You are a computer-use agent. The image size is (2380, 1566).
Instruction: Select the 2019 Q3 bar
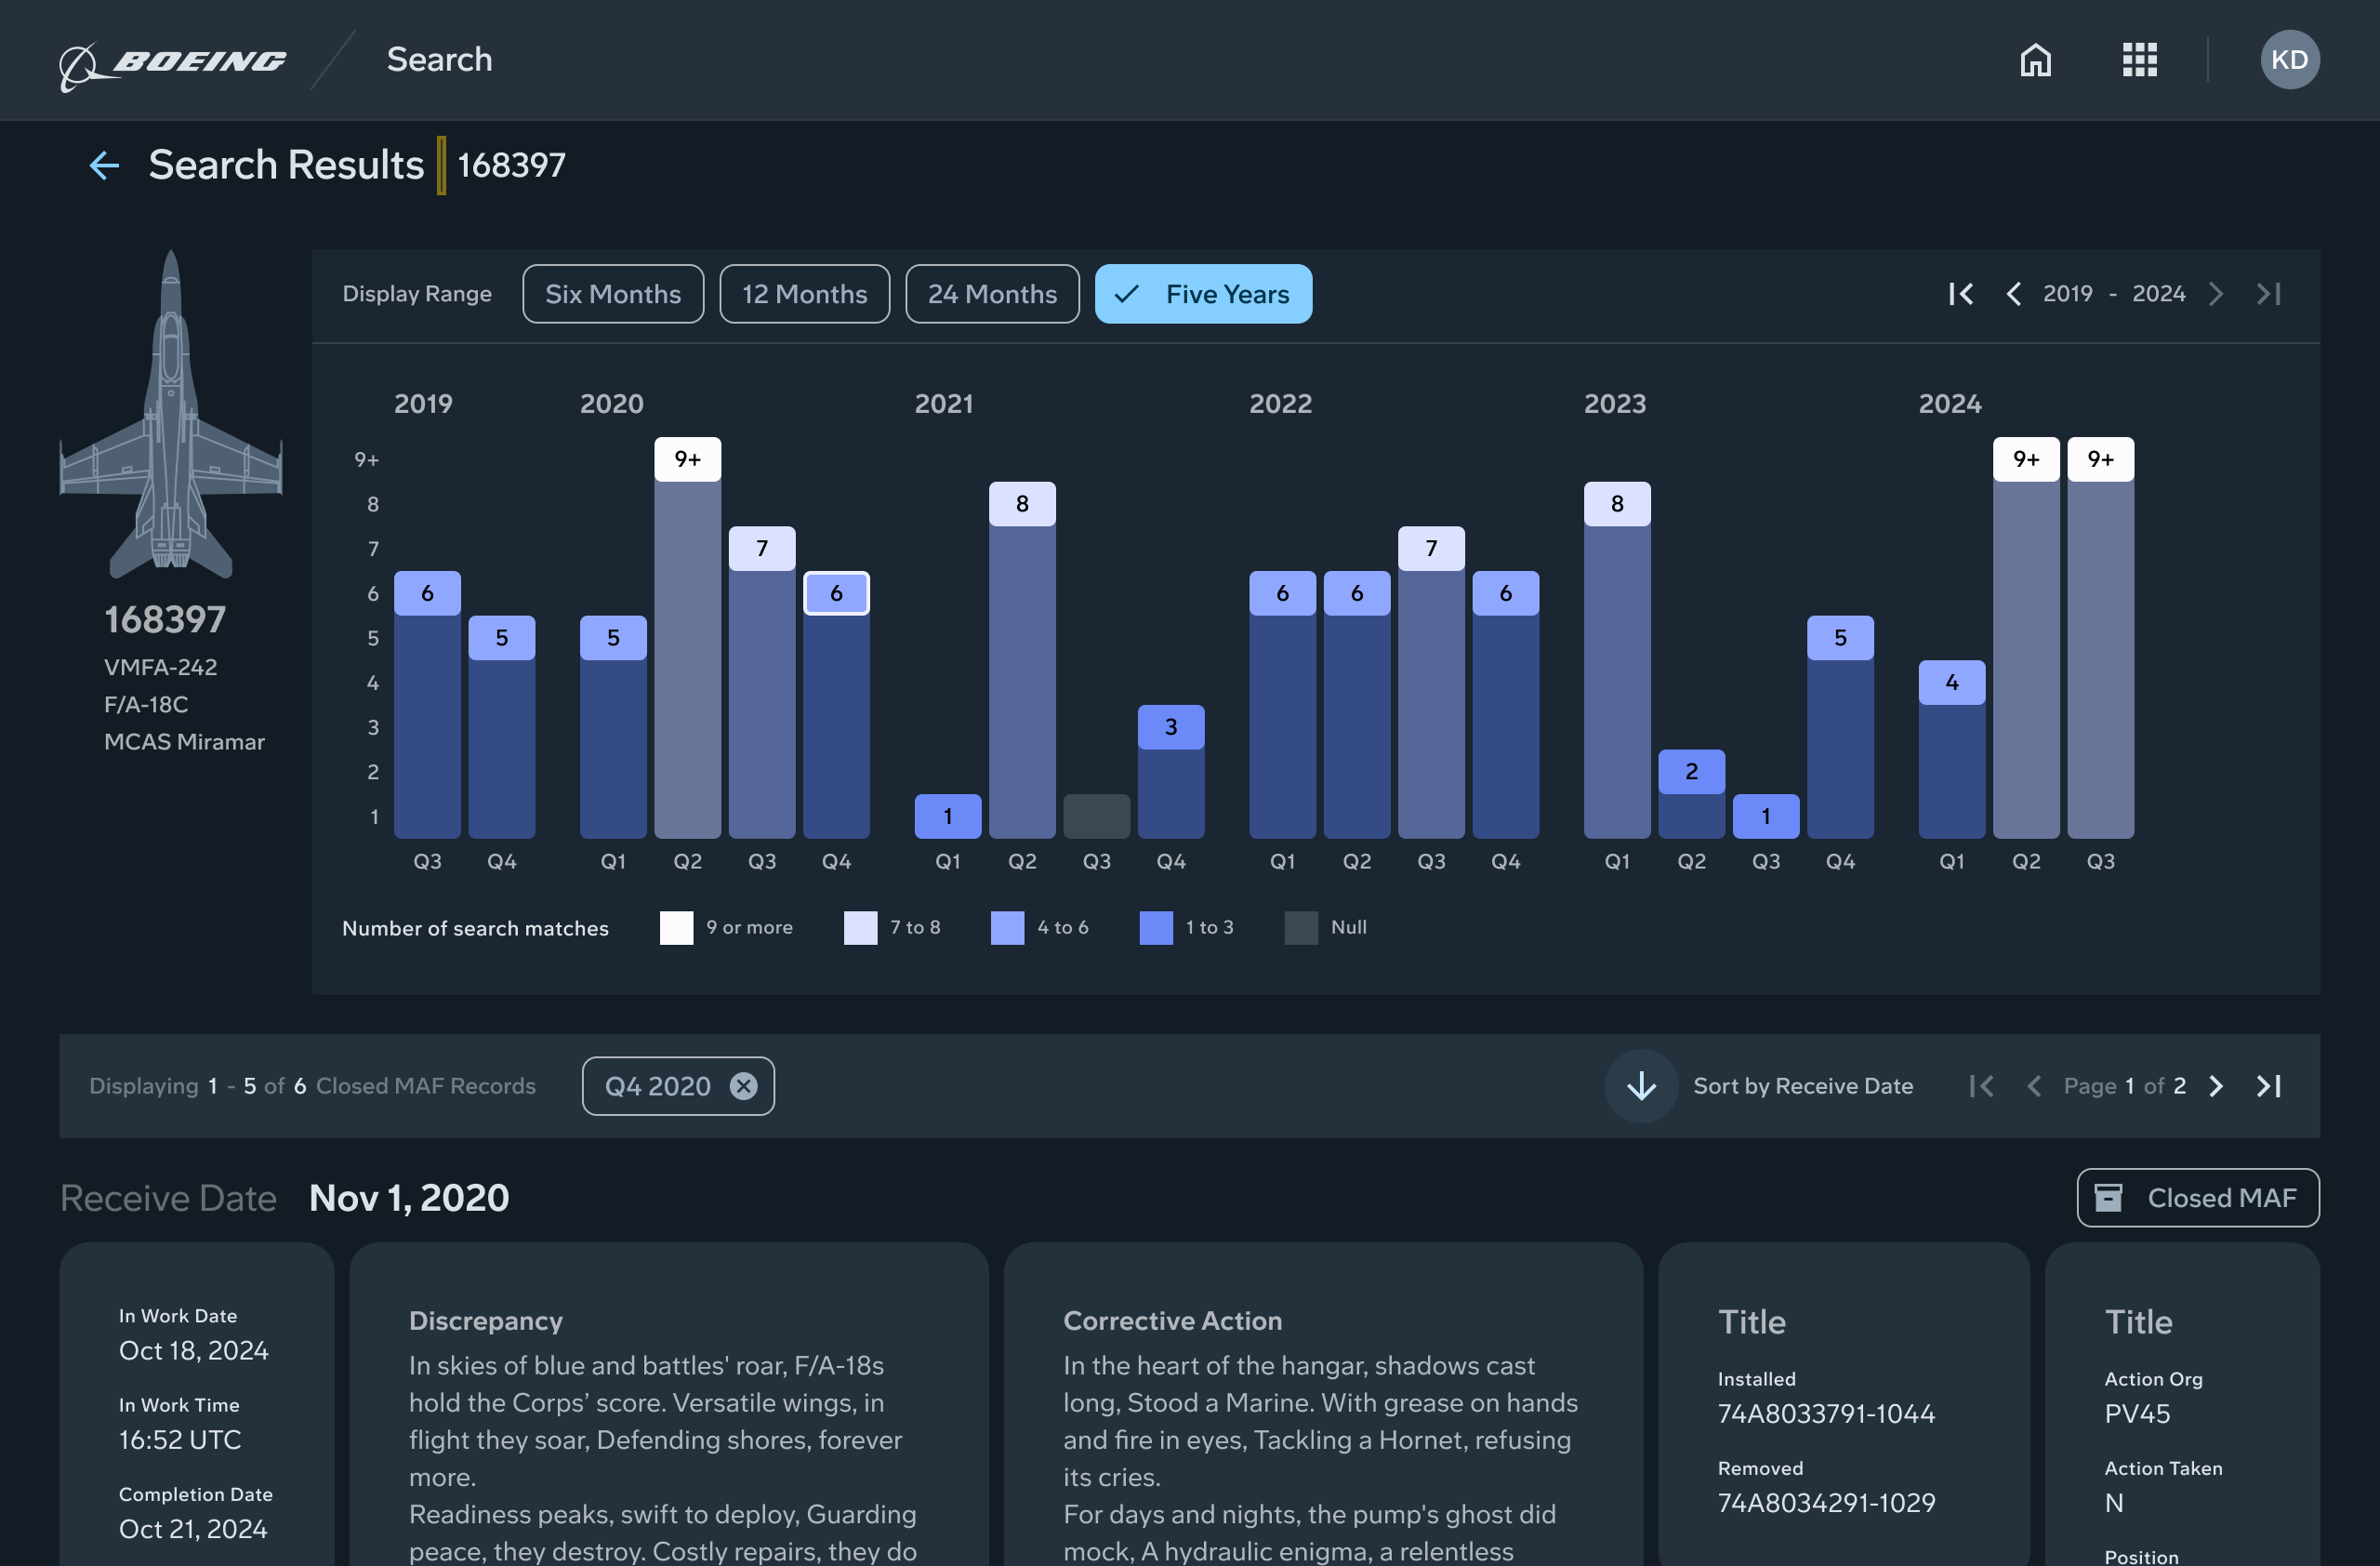tap(427, 705)
